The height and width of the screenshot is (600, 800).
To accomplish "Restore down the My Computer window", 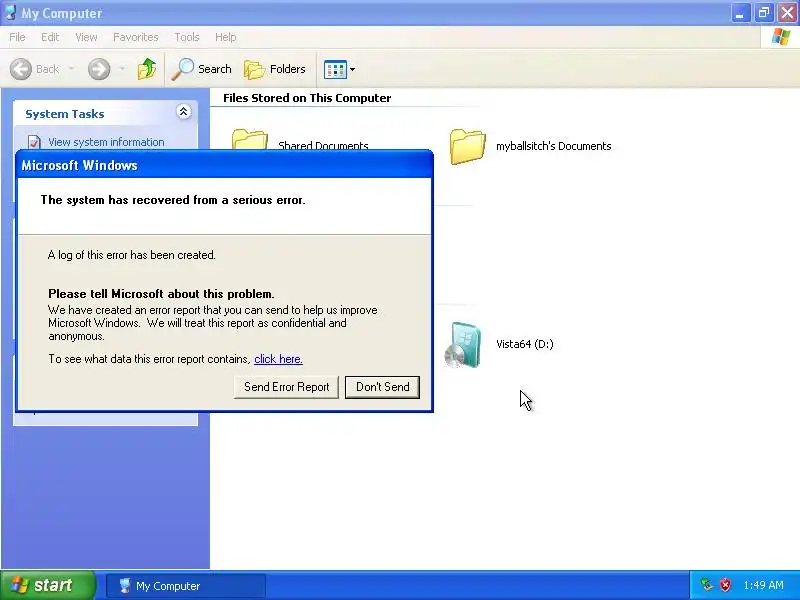I will (764, 13).
